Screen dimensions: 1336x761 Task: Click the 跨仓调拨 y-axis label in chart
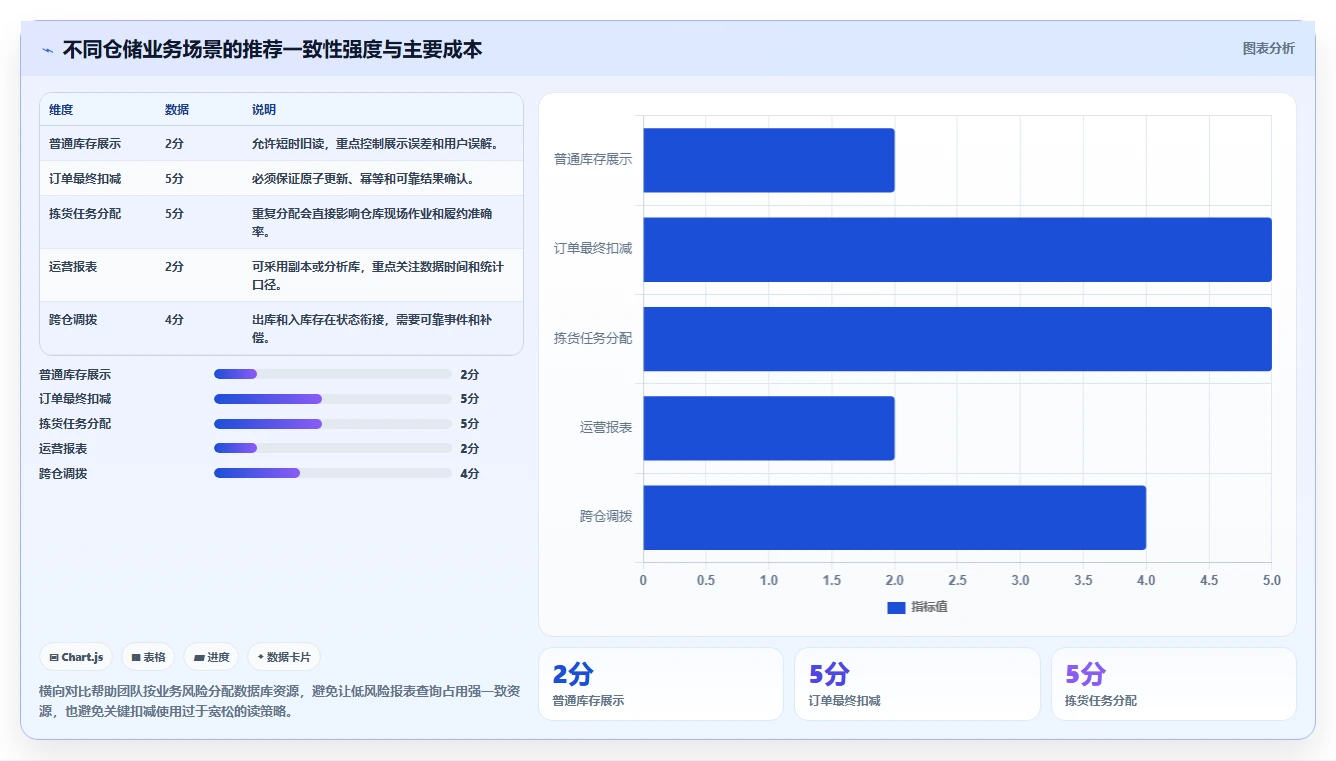pos(606,516)
